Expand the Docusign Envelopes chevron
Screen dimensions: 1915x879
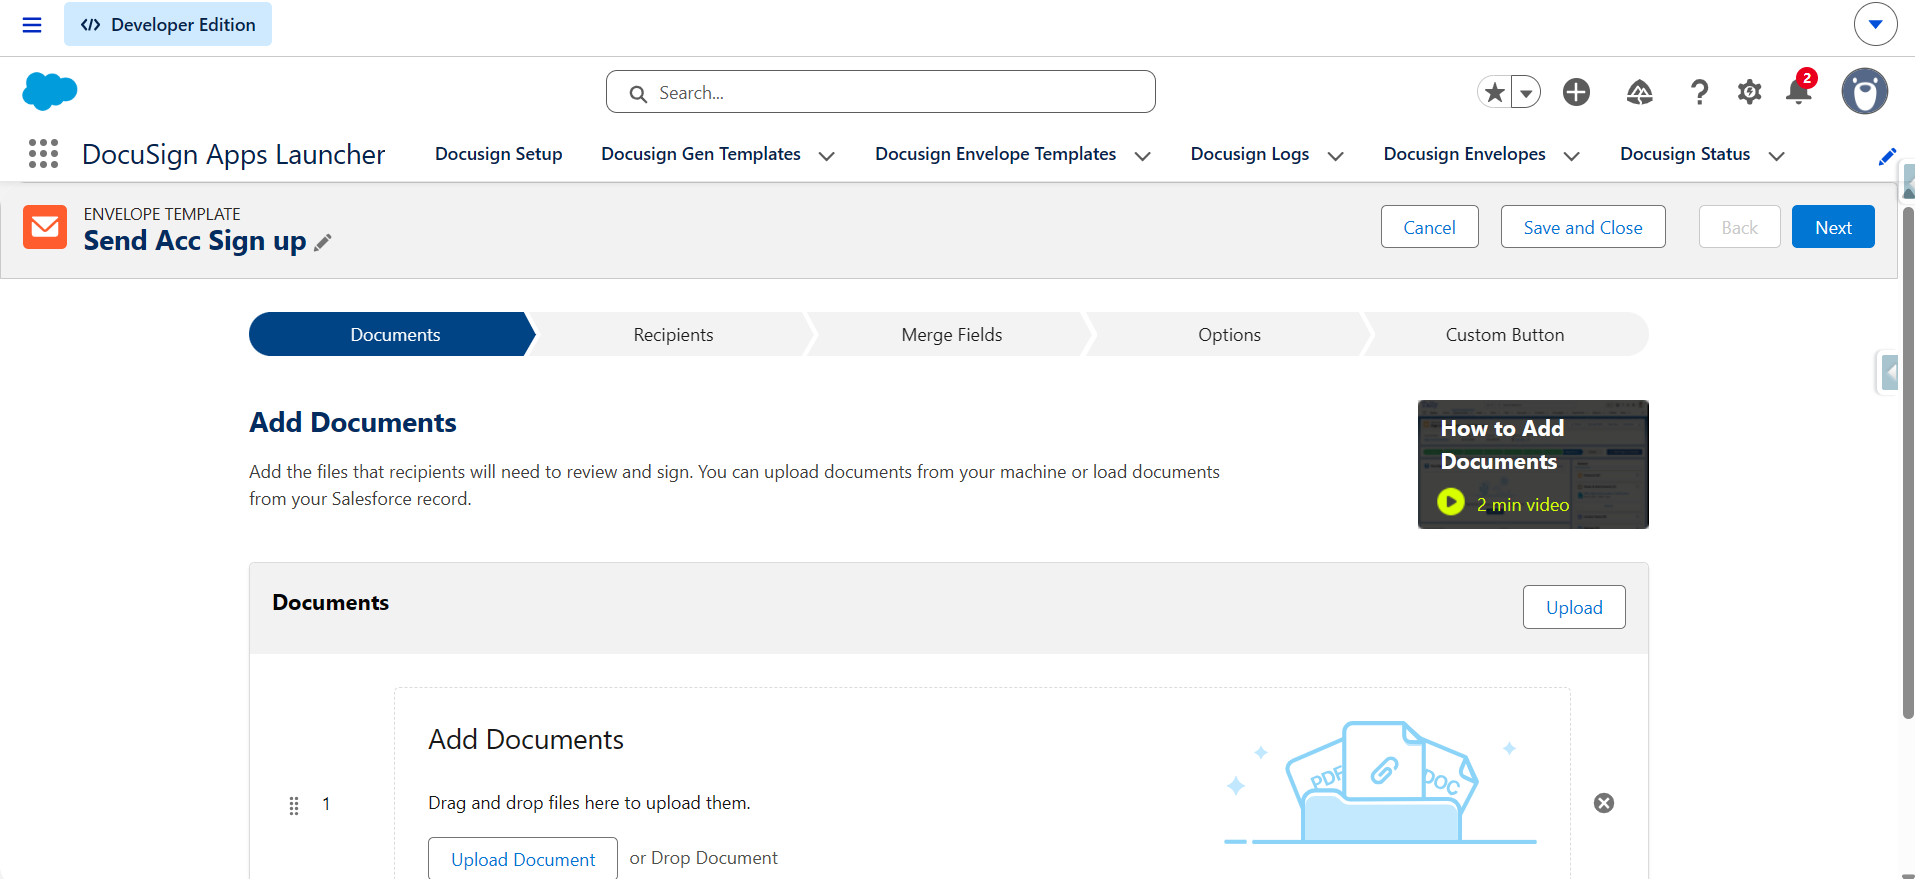(1572, 156)
